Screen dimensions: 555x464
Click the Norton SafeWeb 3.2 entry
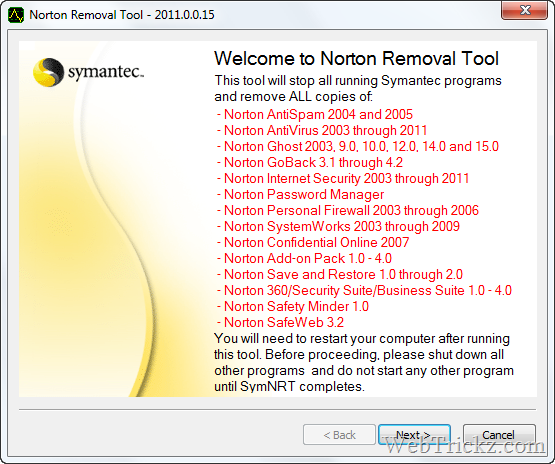point(280,322)
